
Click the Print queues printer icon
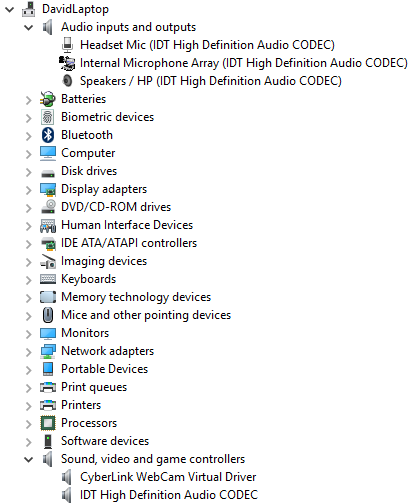pyautogui.click(x=48, y=387)
